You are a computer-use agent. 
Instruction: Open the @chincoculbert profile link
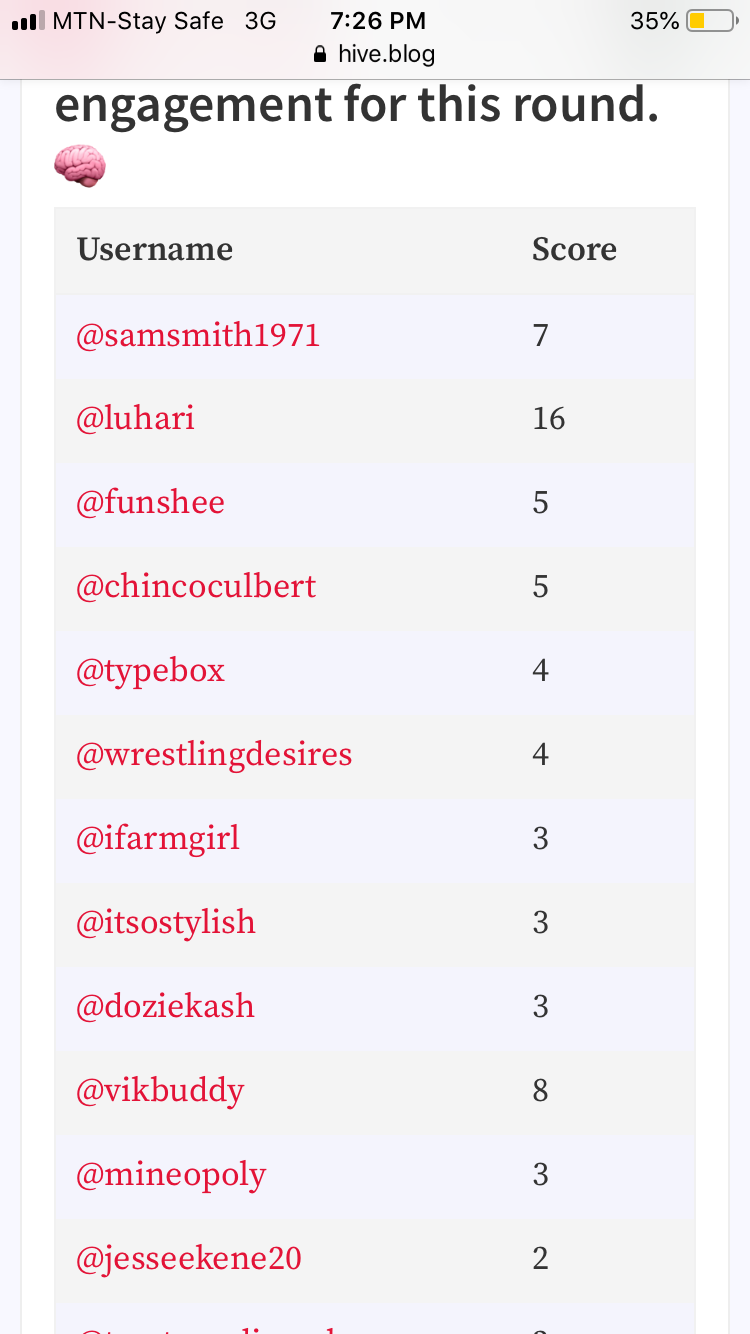(196, 586)
